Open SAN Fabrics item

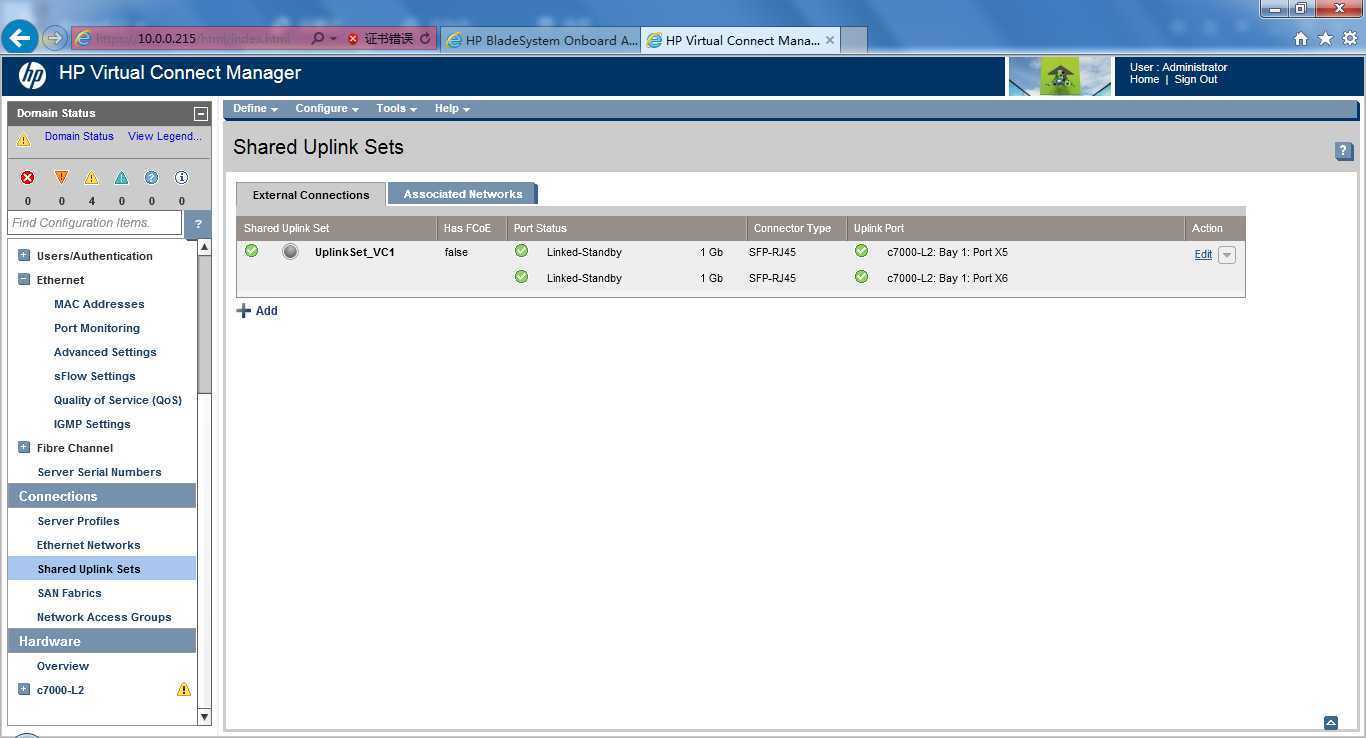click(x=69, y=593)
